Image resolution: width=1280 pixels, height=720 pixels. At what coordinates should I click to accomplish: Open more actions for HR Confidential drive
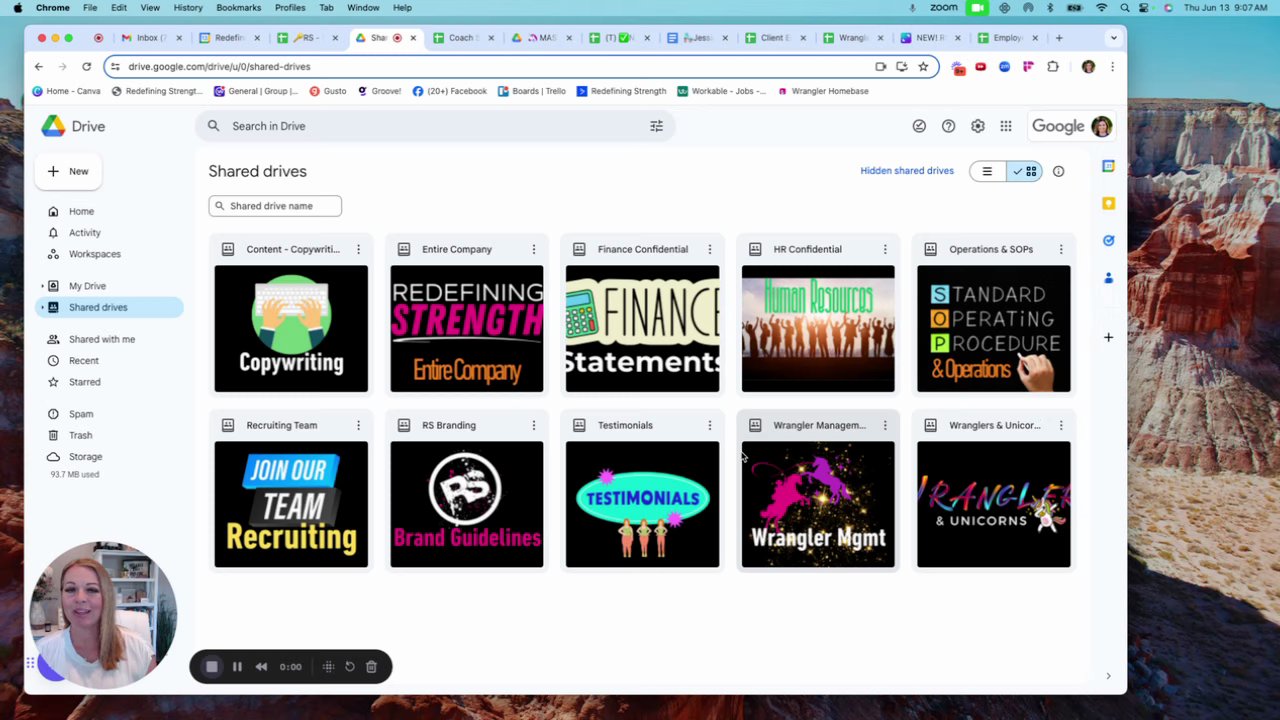pos(885,249)
